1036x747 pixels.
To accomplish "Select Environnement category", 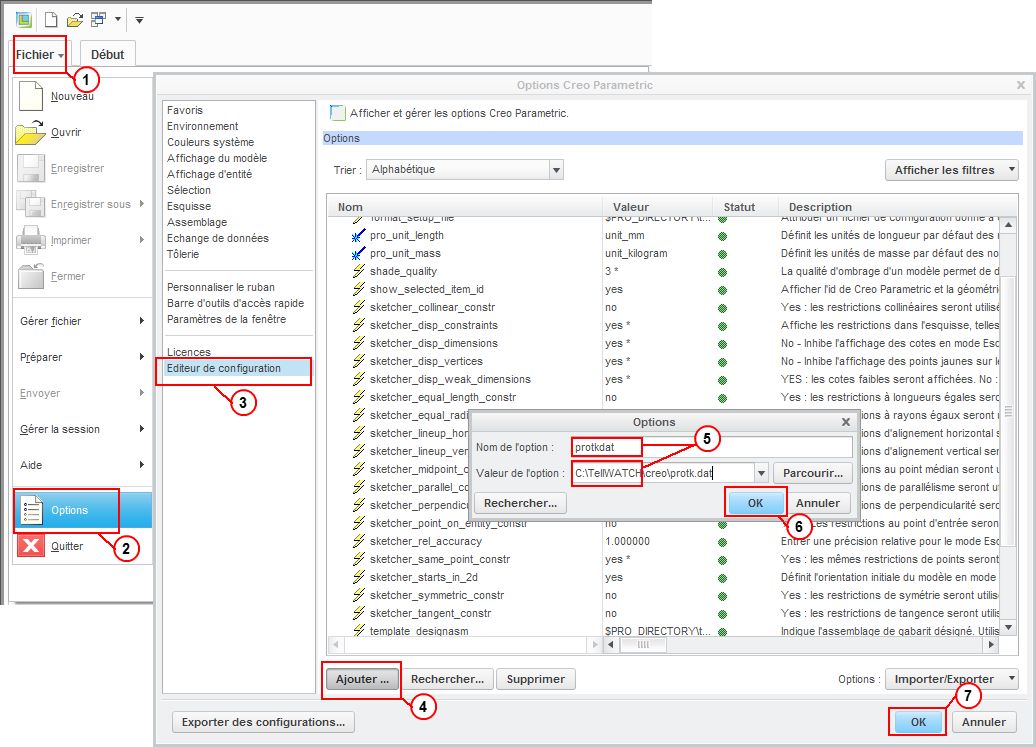I will [x=203, y=126].
